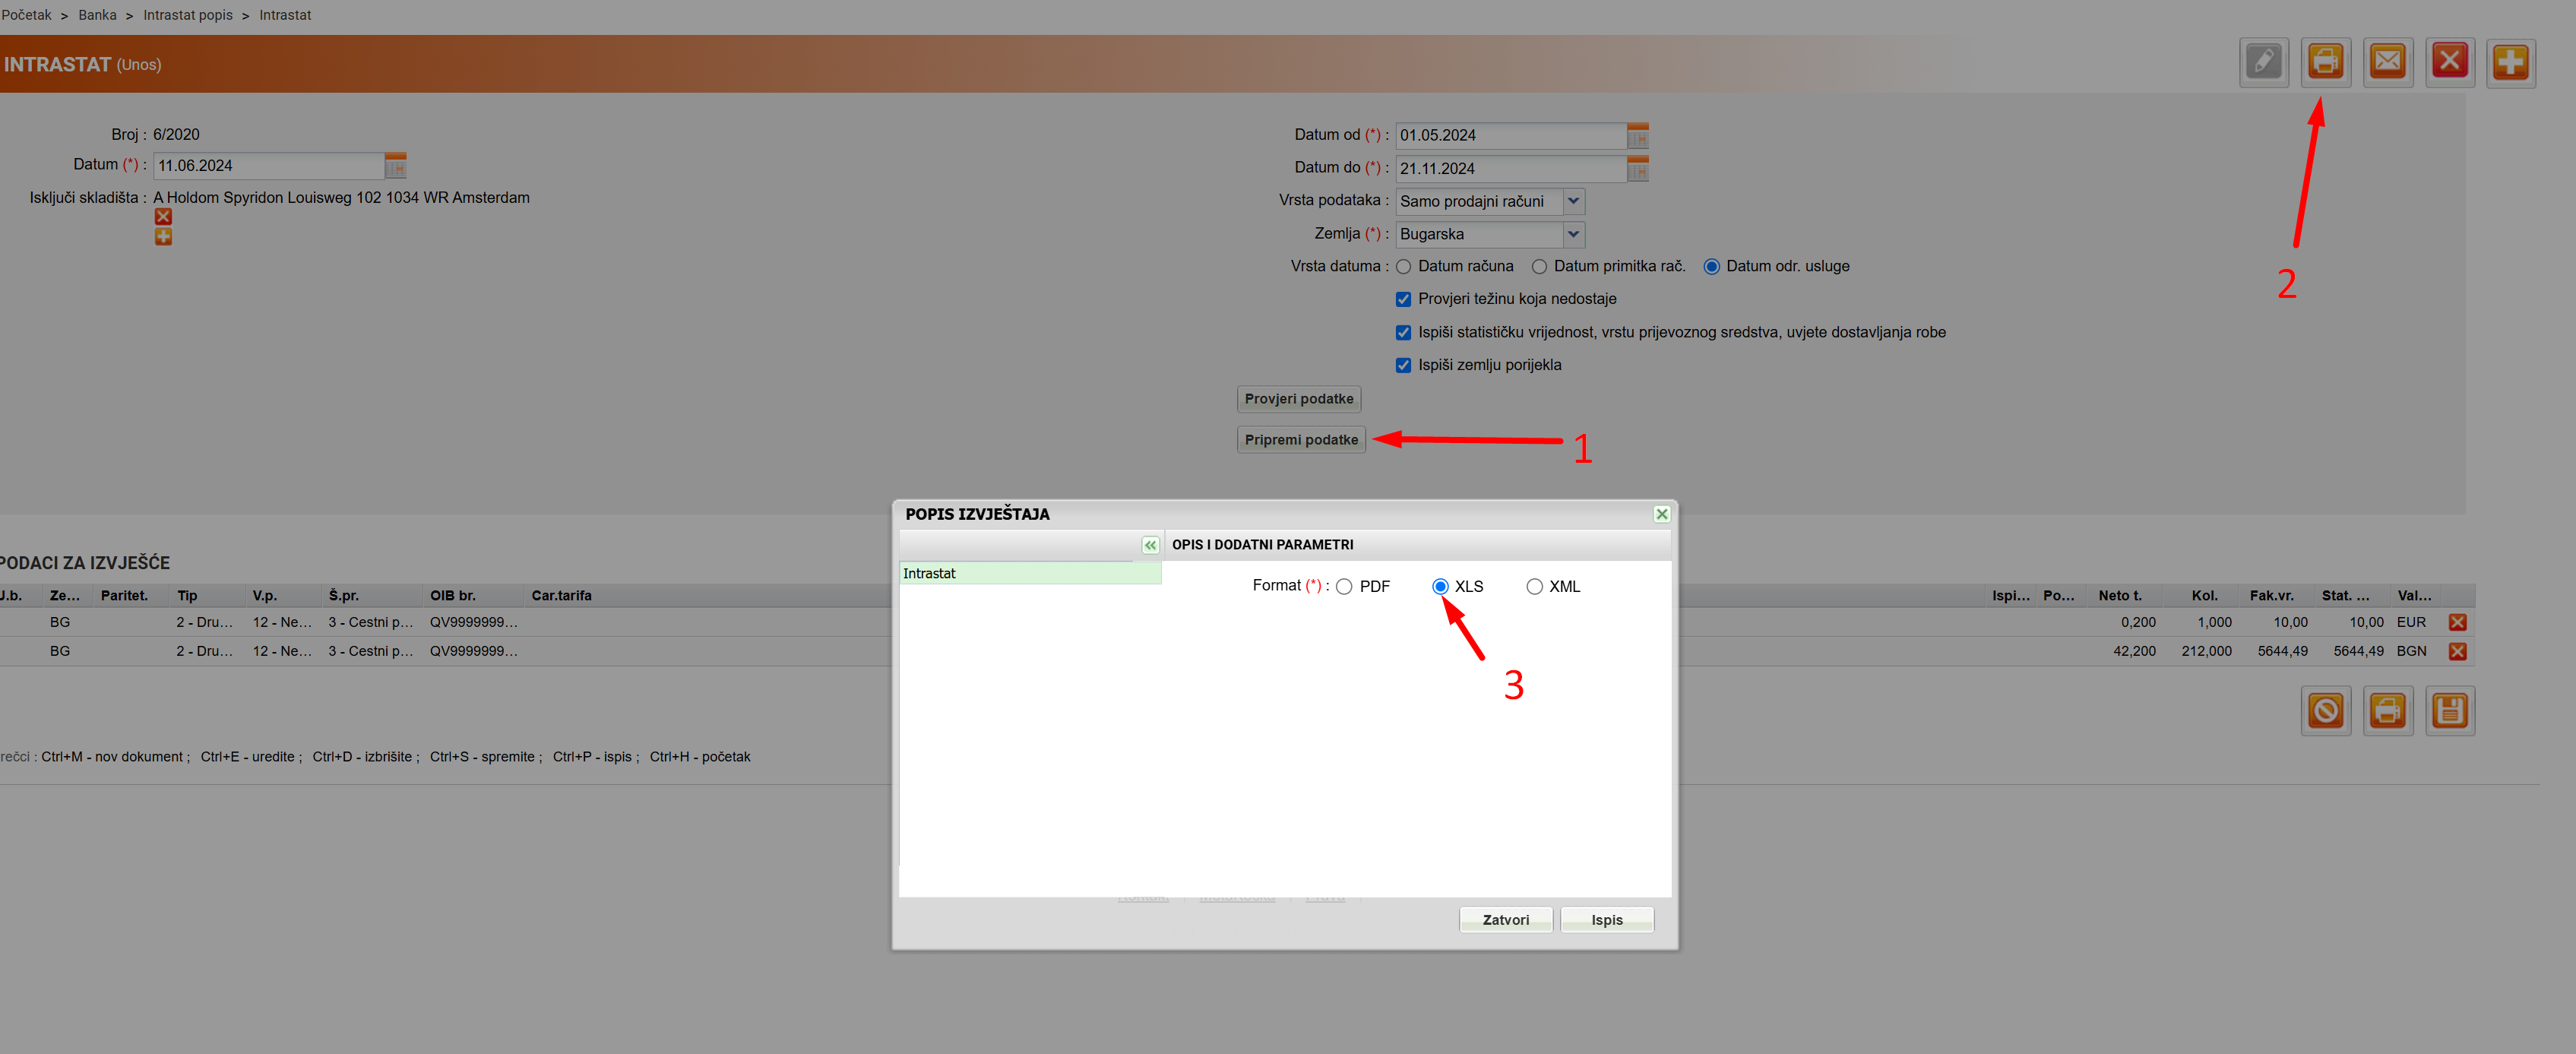Remove the excluded warehouse with red X
This screenshot has width=2576, height=1054.
click(x=163, y=217)
